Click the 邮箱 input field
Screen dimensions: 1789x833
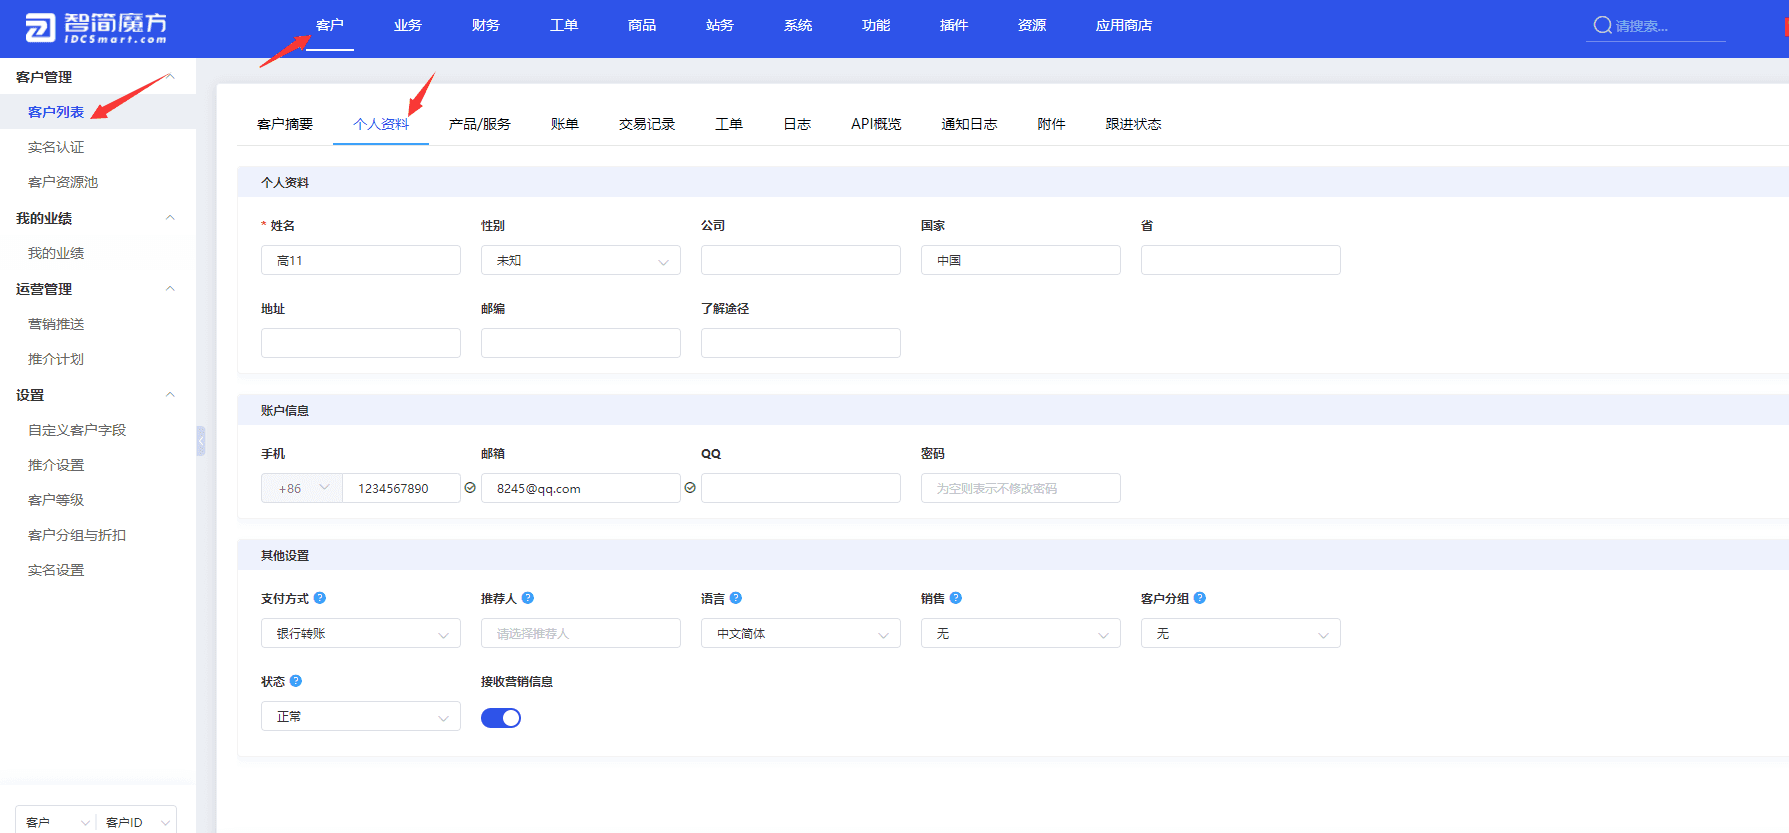[x=581, y=488]
